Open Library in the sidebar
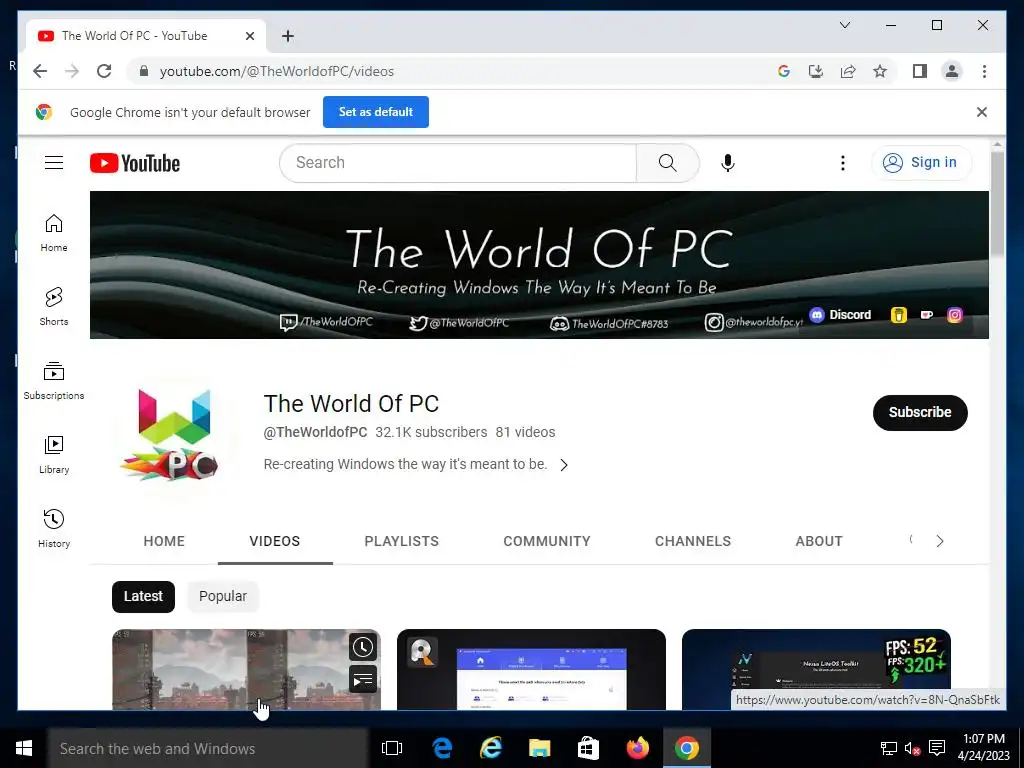 [54, 455]
